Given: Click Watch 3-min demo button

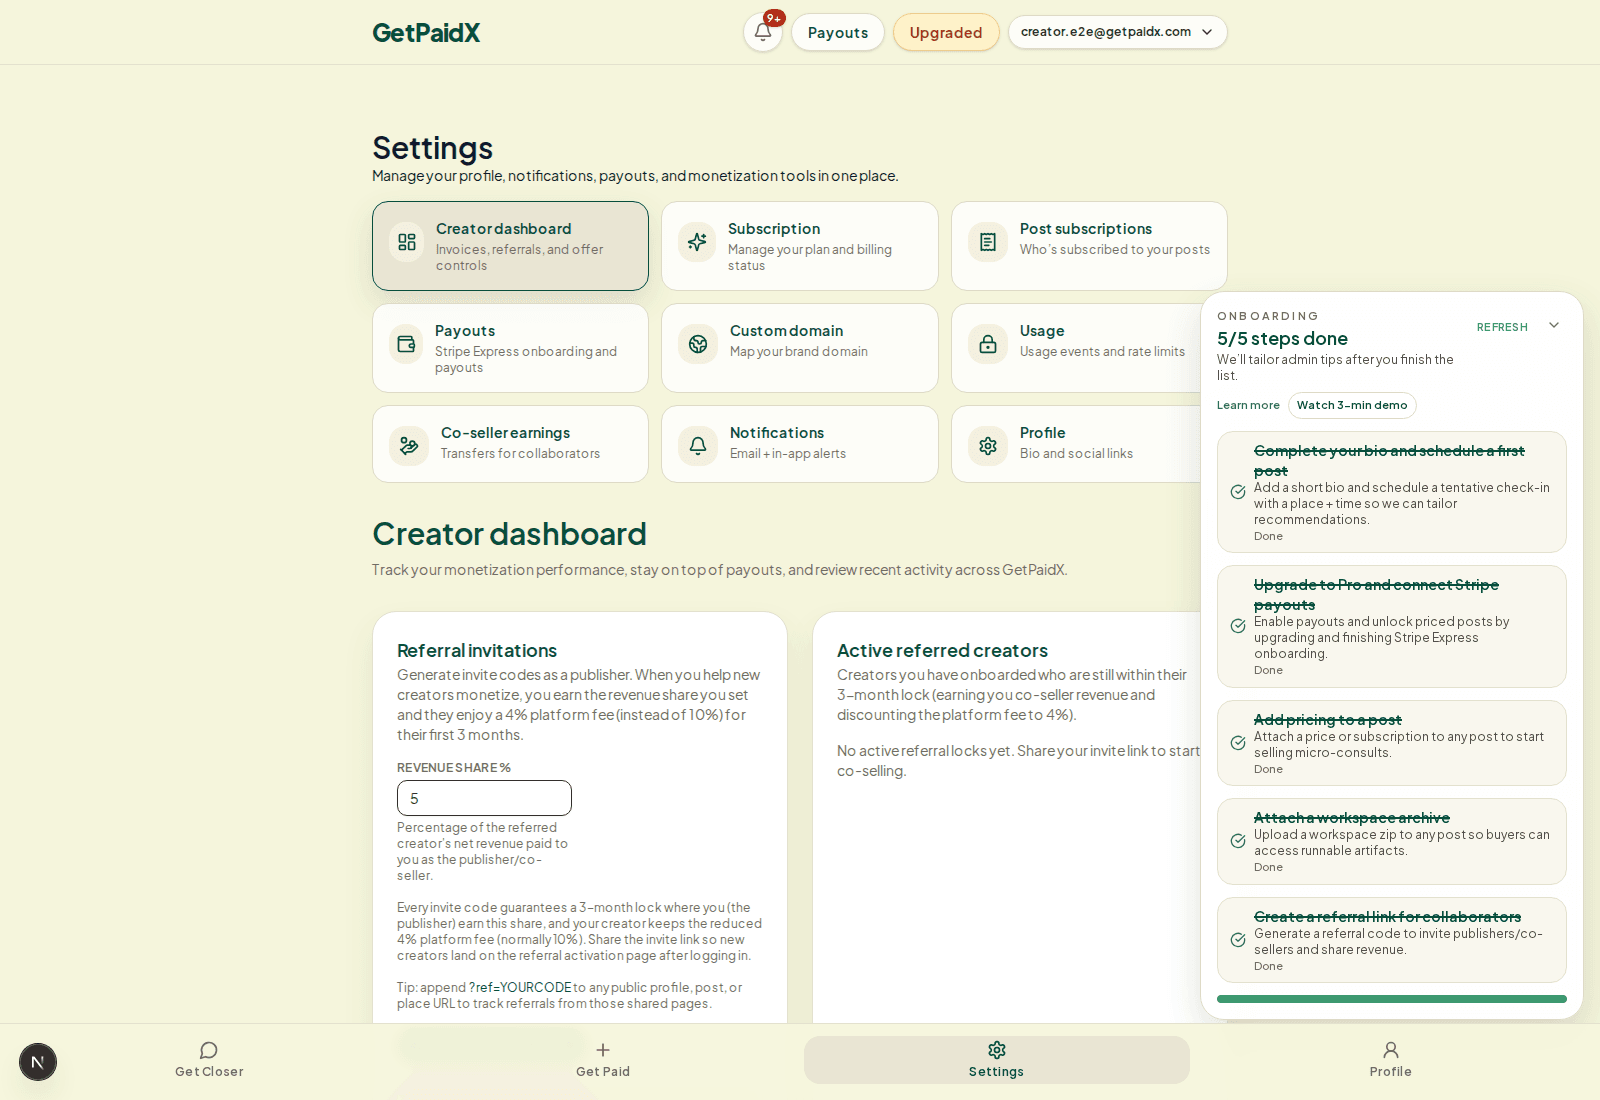Looking at the screenshot, I should tap(1352, 405).
